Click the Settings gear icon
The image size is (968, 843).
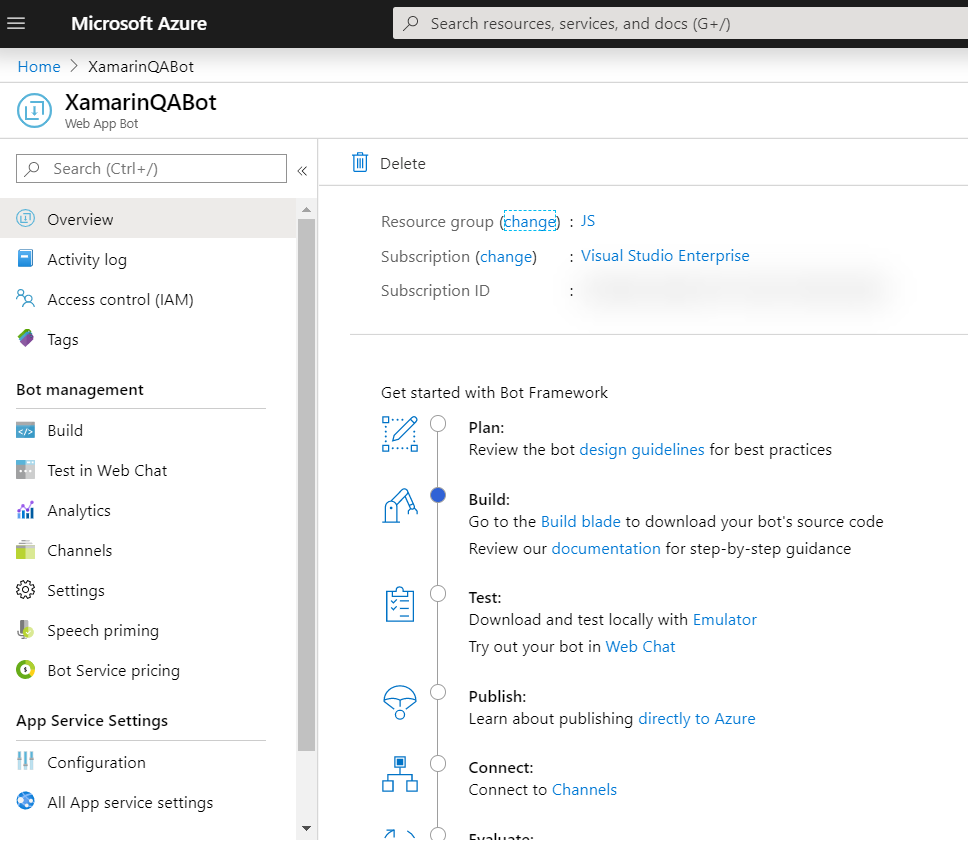point(25,590)
